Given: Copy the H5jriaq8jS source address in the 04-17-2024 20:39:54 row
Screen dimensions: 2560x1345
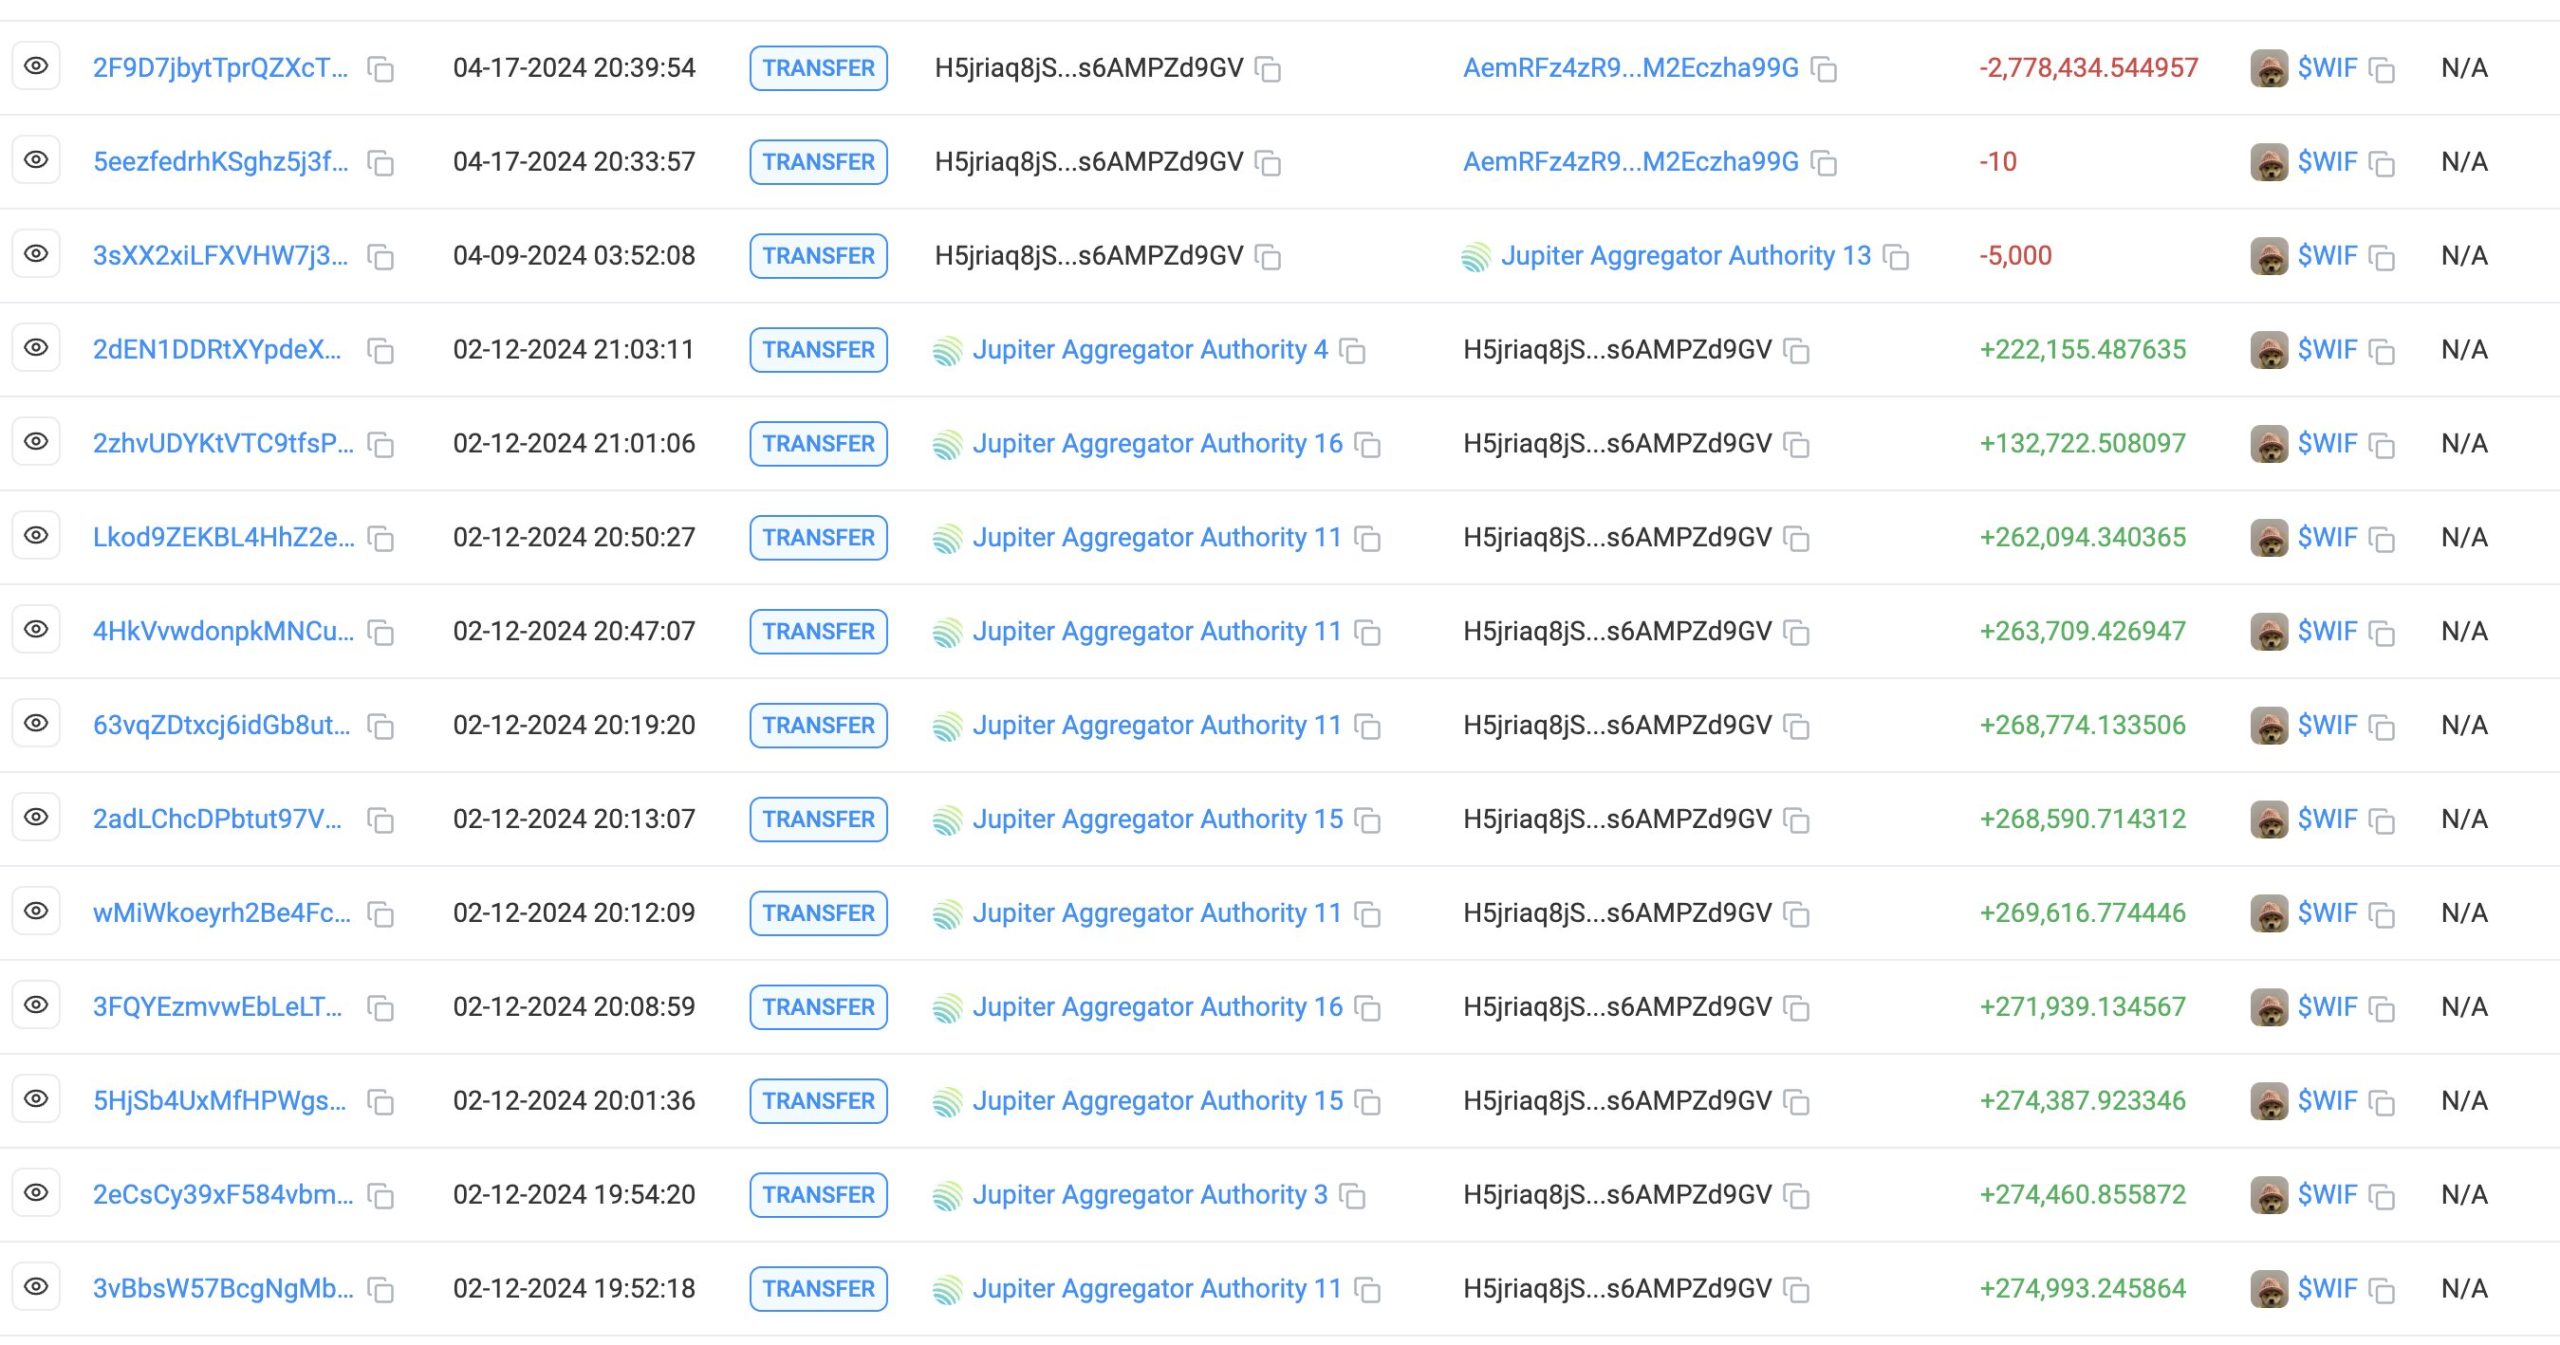Looking at the screenshot, I should (1268, 69).
